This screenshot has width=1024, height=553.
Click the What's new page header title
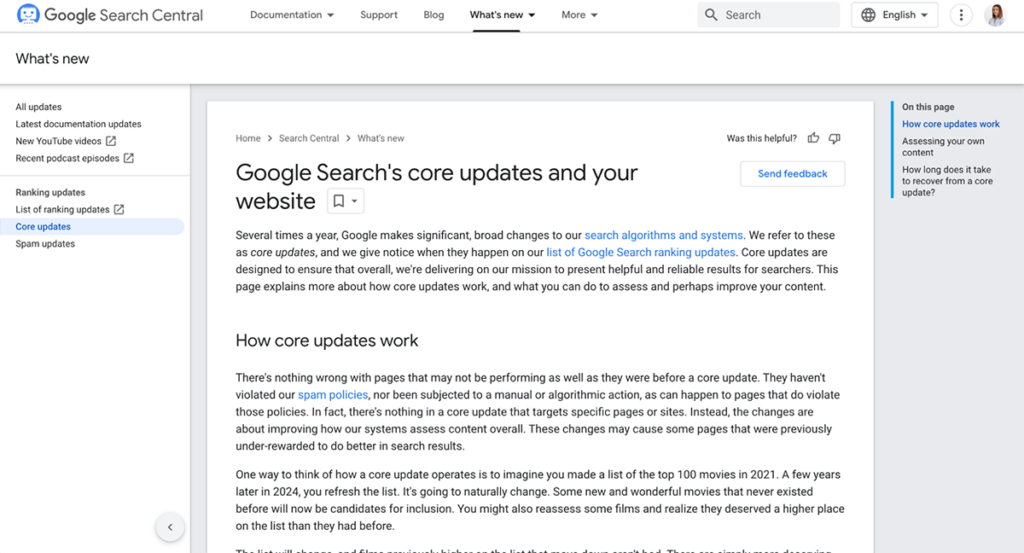click(52, 58)
